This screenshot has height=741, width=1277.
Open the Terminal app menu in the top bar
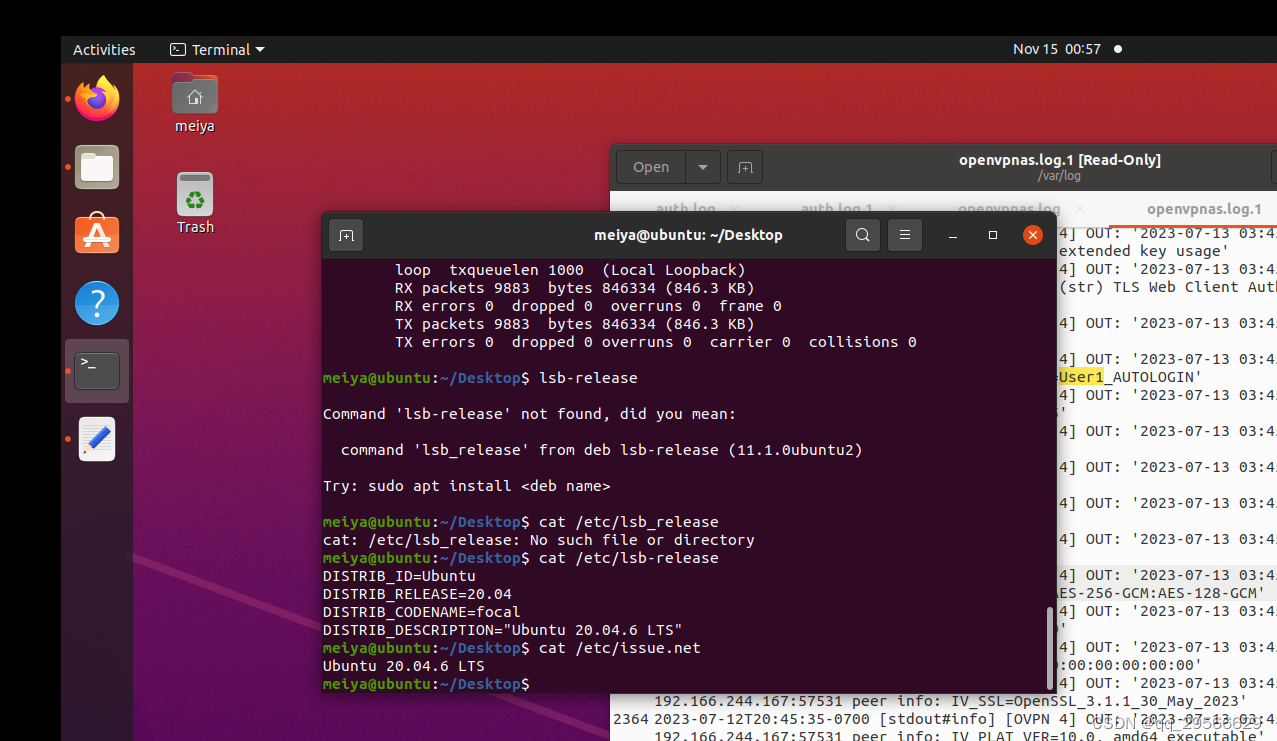point(217,49)
